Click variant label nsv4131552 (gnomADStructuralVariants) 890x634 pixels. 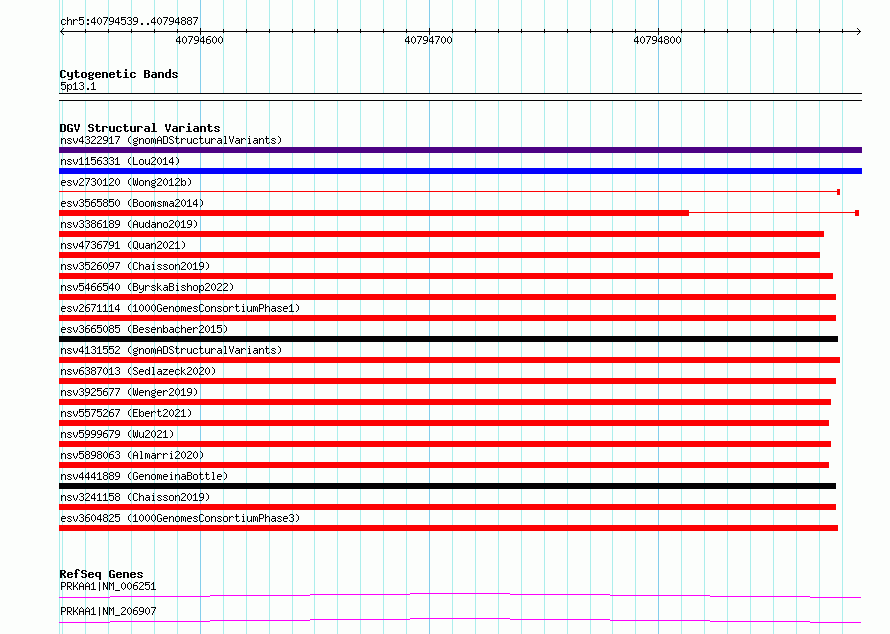coord(171,350)
